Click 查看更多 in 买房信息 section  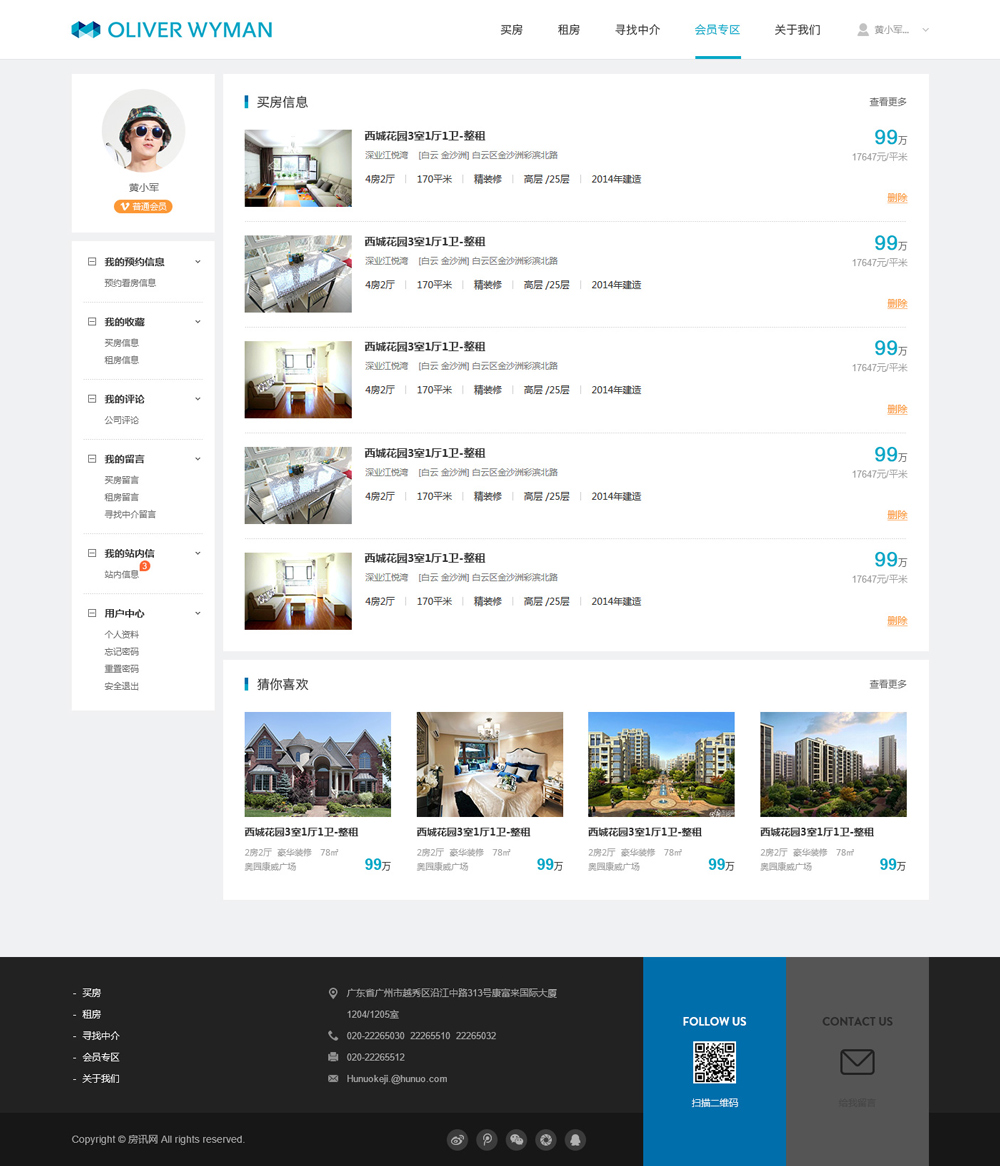[887, 102]
